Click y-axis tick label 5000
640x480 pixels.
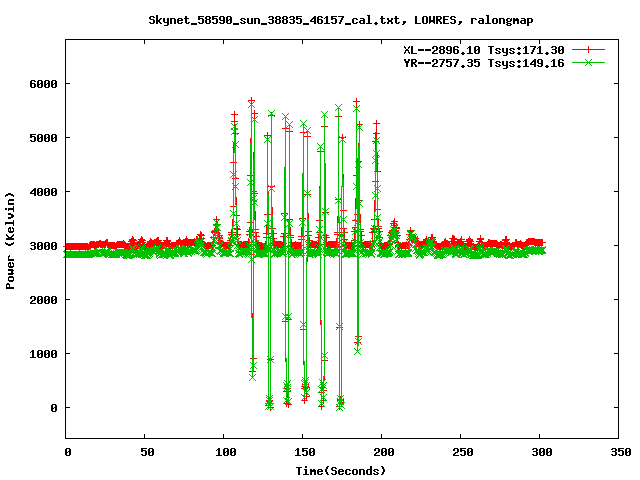43,138
